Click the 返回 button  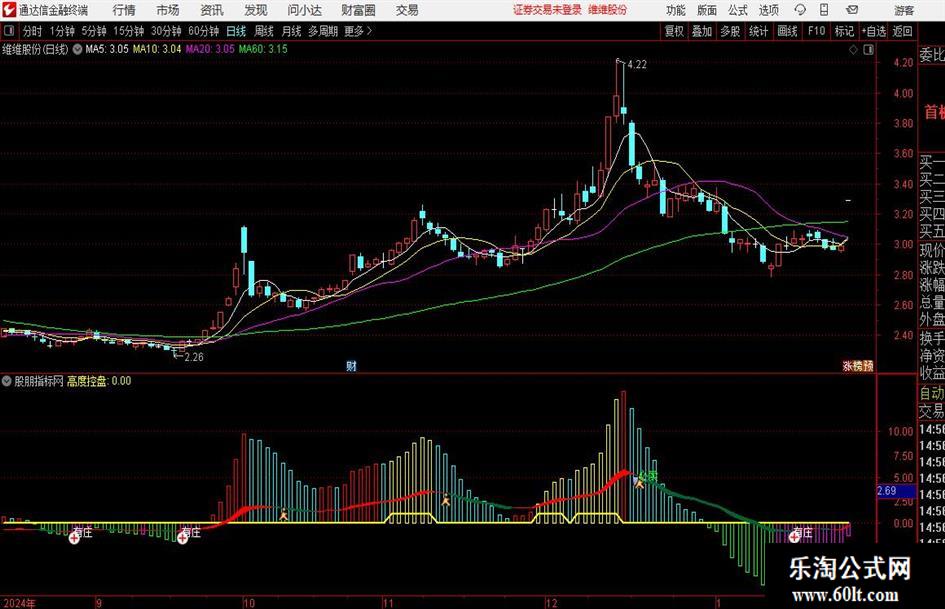[x=902, y=31]
